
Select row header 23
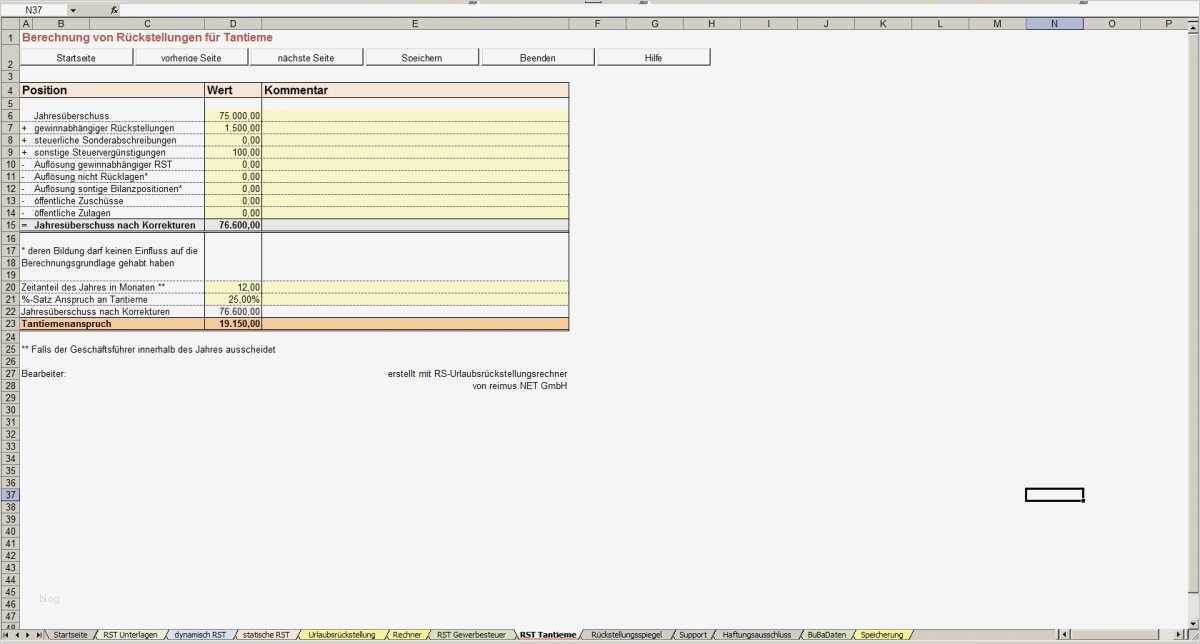click(x=9, y=324)
